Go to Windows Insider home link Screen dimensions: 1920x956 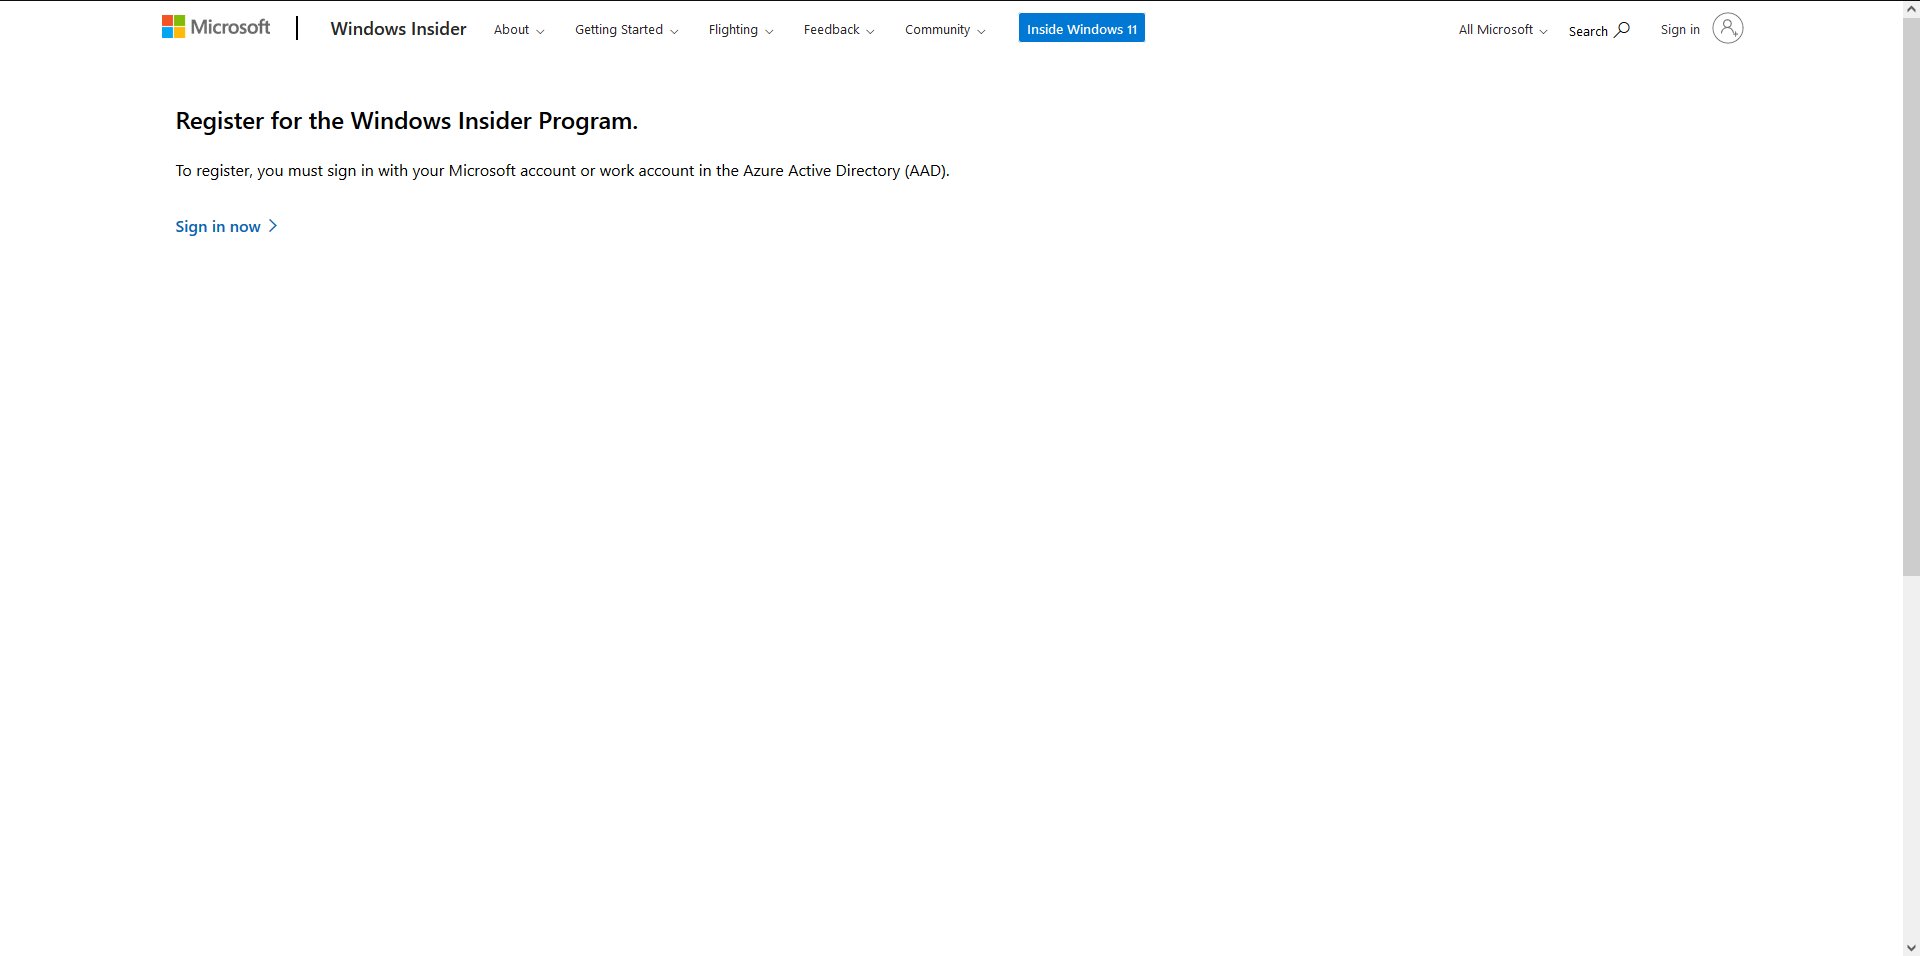[x=398, y=29]
